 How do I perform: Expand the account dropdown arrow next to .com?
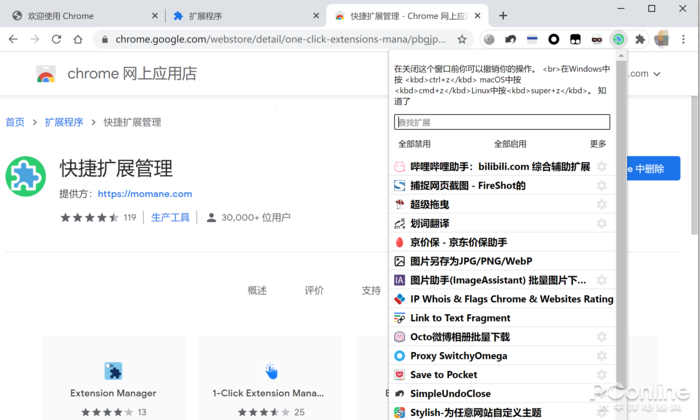[657, 74]
